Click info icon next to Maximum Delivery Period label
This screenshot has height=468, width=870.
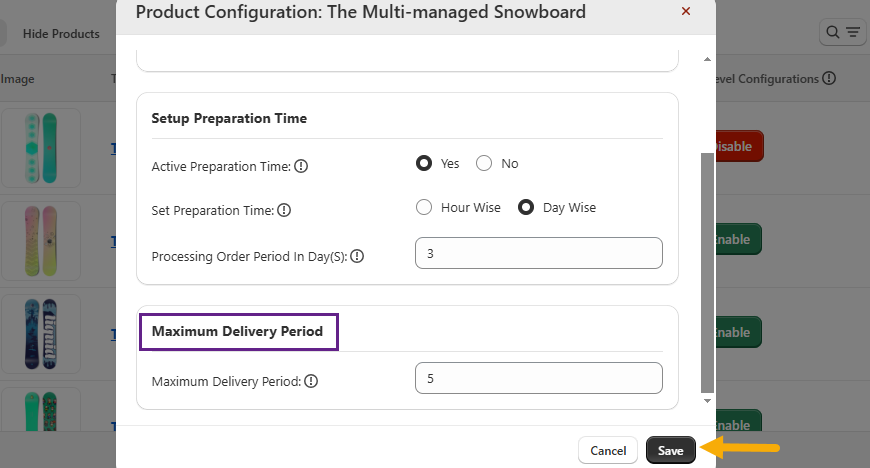pos(311,381)
